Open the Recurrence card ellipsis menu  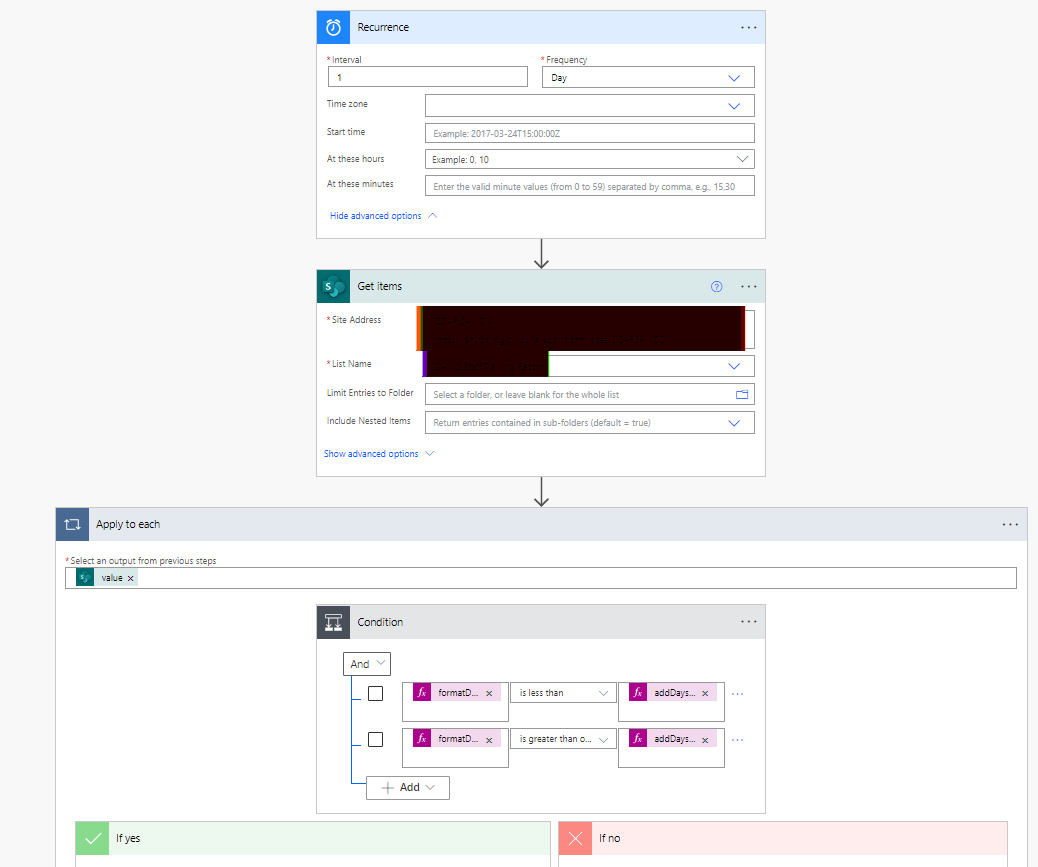pyautogui.click(x=749, y=28)
